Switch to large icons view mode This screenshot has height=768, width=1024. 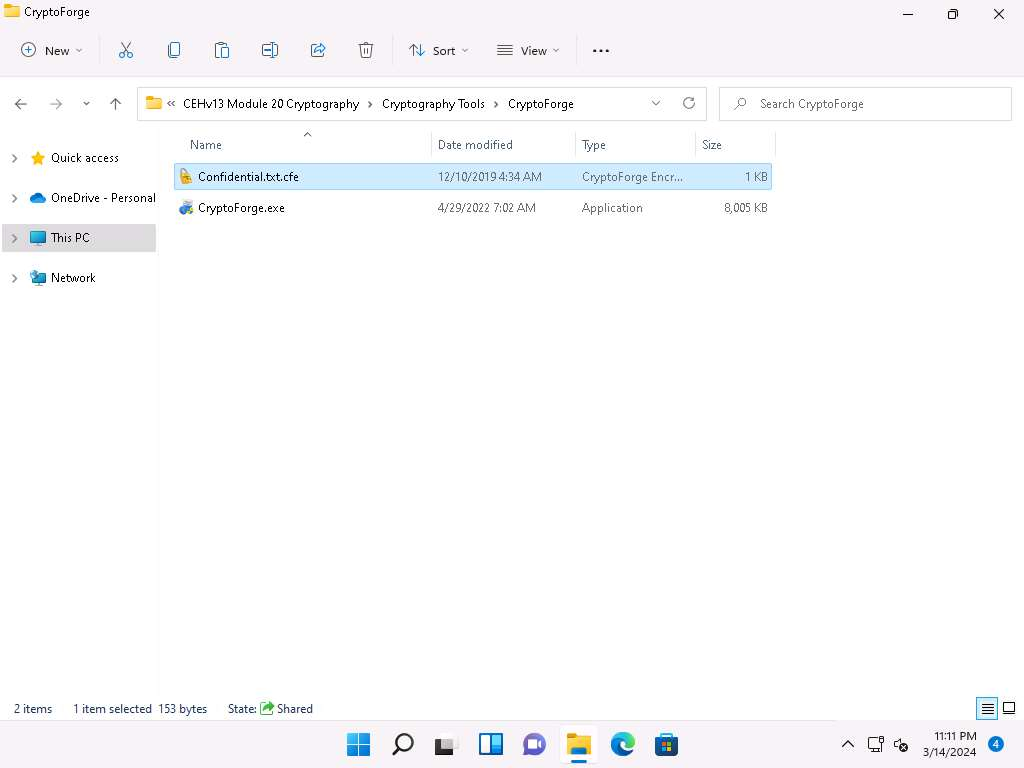1008,708
